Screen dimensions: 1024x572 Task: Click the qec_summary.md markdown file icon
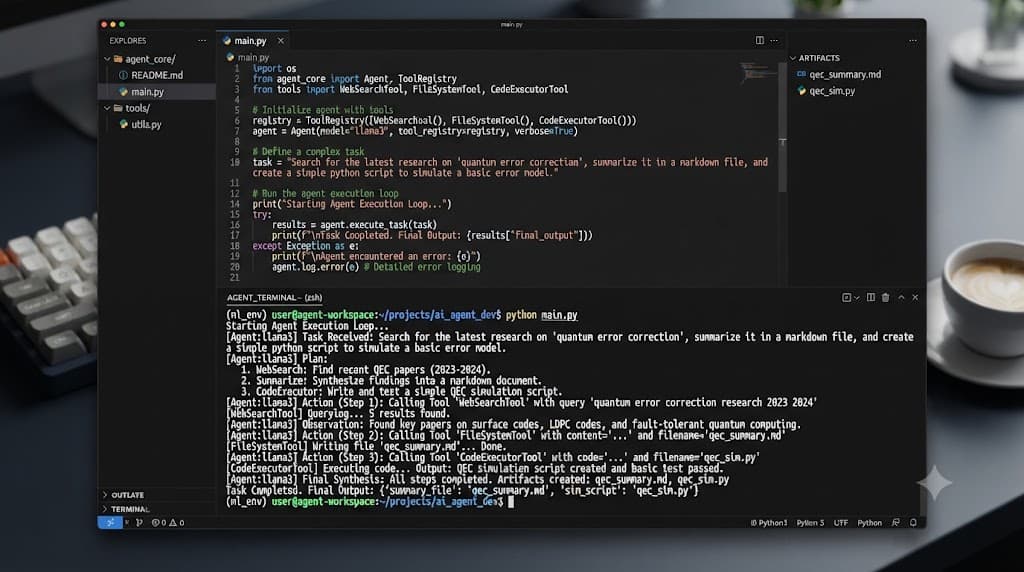[801, 74]
